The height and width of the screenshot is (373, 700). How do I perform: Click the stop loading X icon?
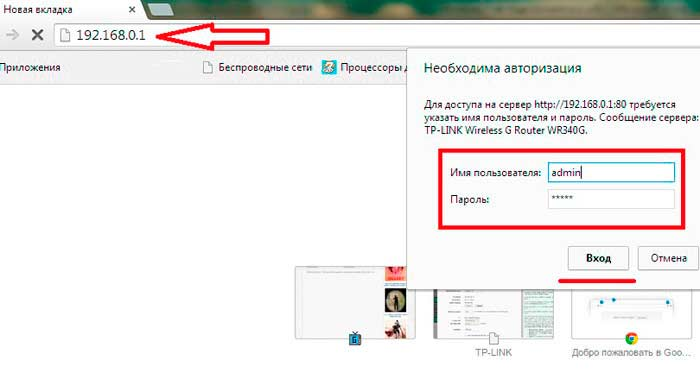click(38, 34)
